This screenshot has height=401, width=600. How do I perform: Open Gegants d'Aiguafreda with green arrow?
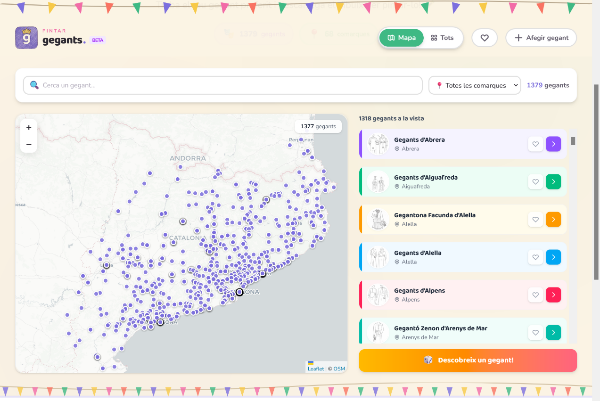[x=553, y=181]
